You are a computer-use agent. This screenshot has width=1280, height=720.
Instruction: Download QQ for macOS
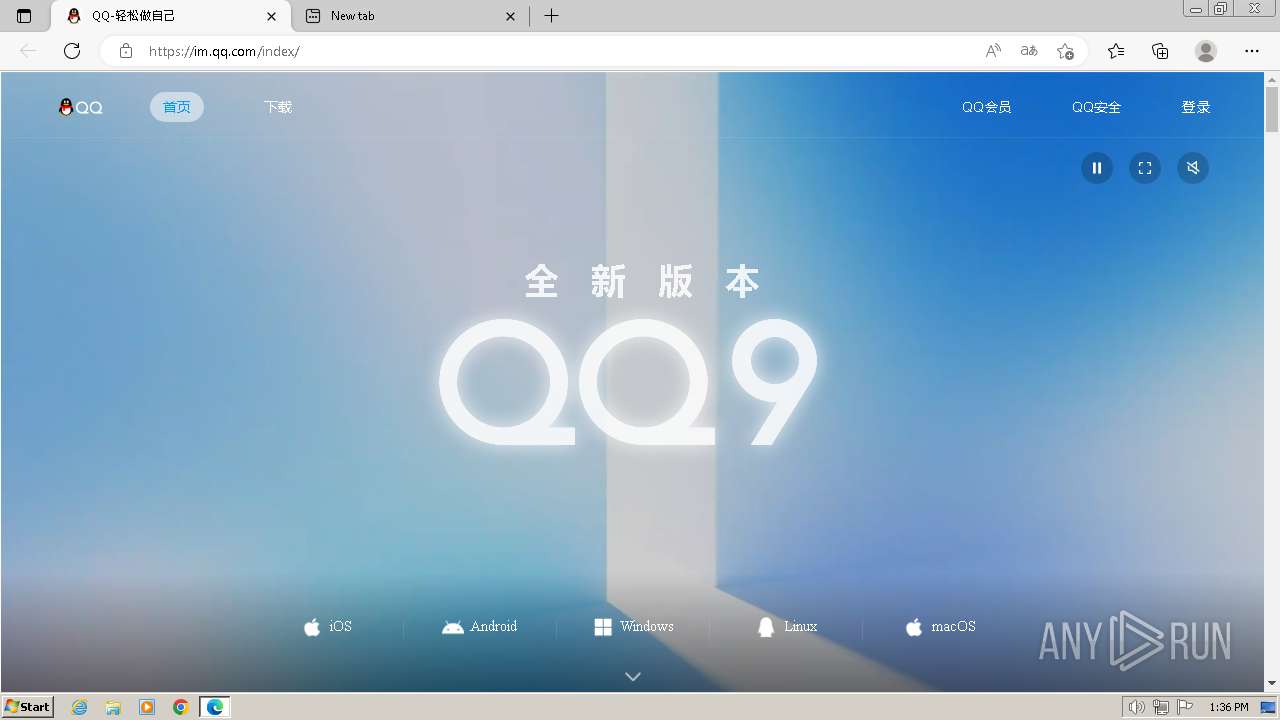pos(940,627)
